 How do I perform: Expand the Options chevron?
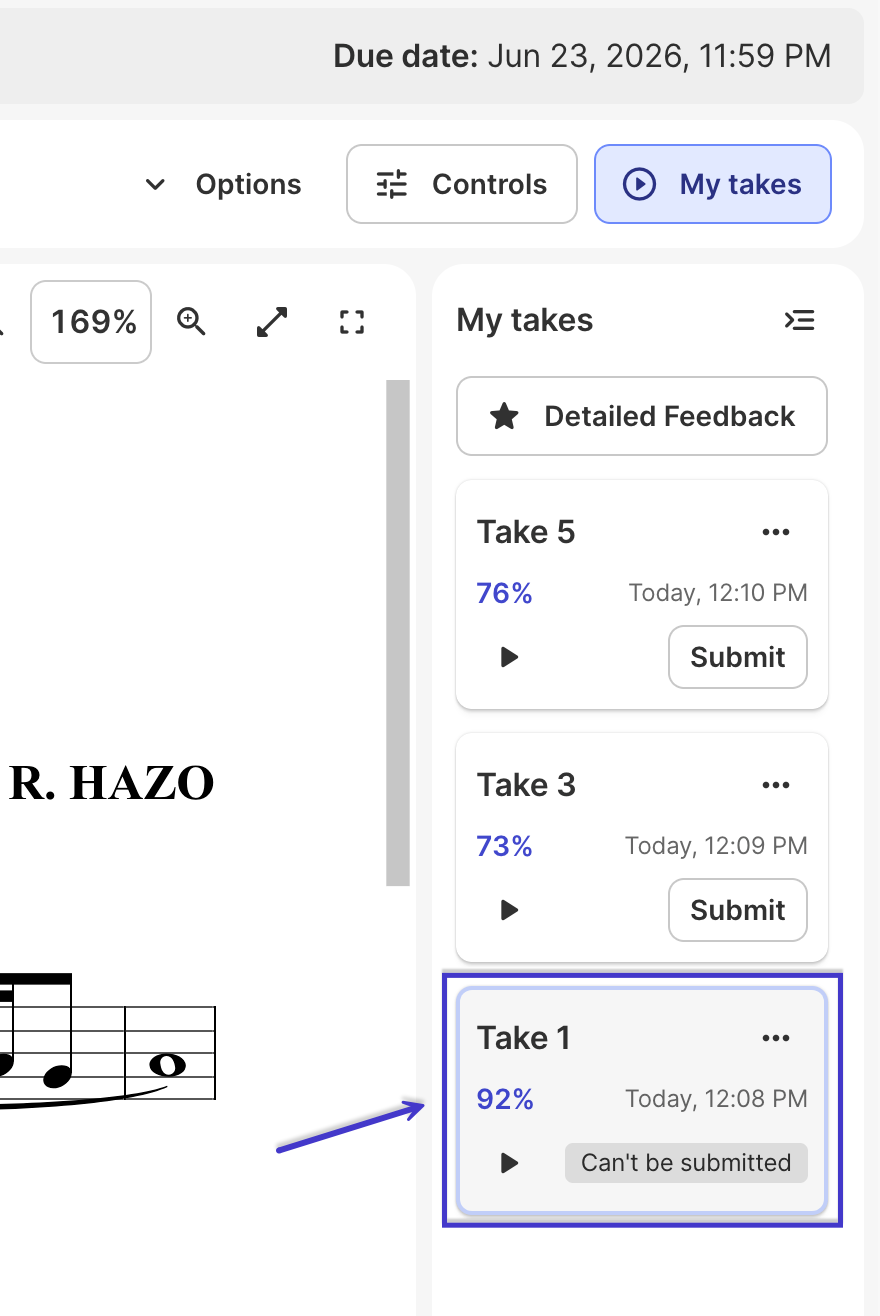[155, 184]
